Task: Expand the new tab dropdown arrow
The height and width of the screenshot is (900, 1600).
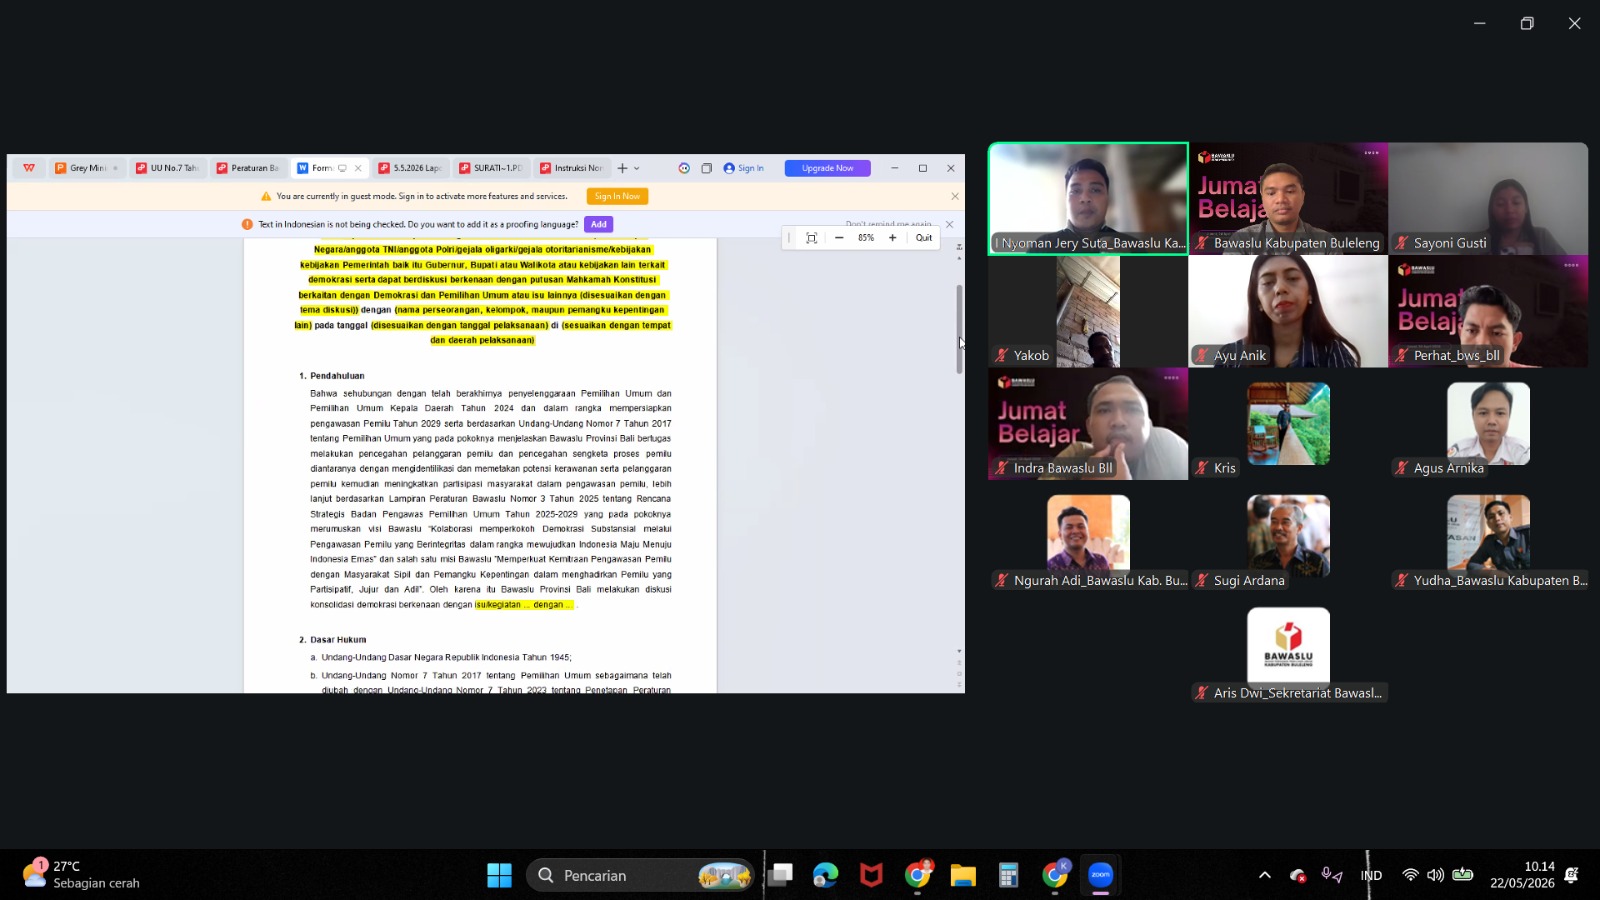Action: [x=637, y=168]
